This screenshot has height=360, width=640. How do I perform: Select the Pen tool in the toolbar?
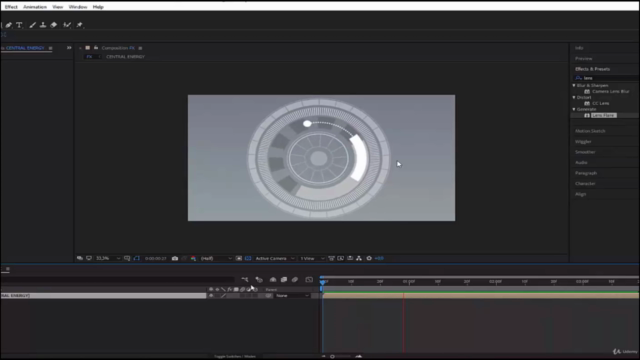9,25
